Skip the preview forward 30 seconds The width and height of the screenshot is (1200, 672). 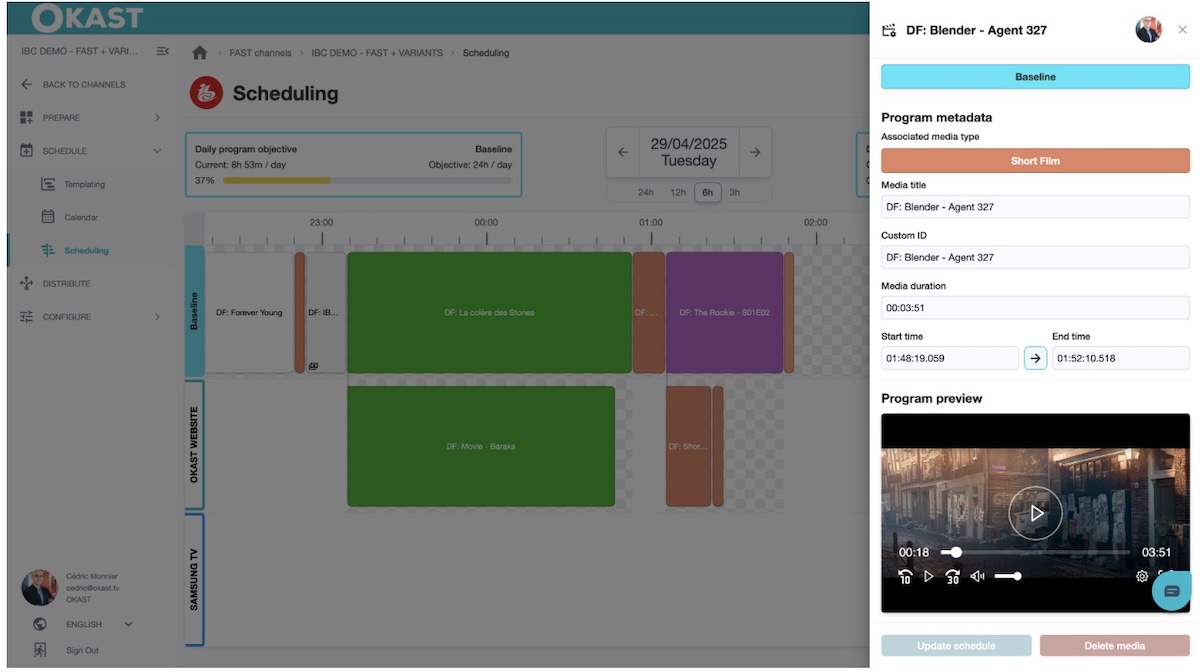pyautogui.click(x=952, y=576)
